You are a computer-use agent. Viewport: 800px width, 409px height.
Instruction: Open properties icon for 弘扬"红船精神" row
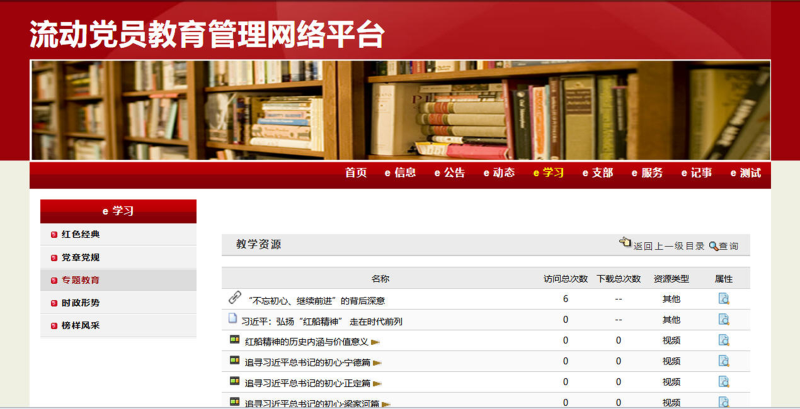point(724,320)
